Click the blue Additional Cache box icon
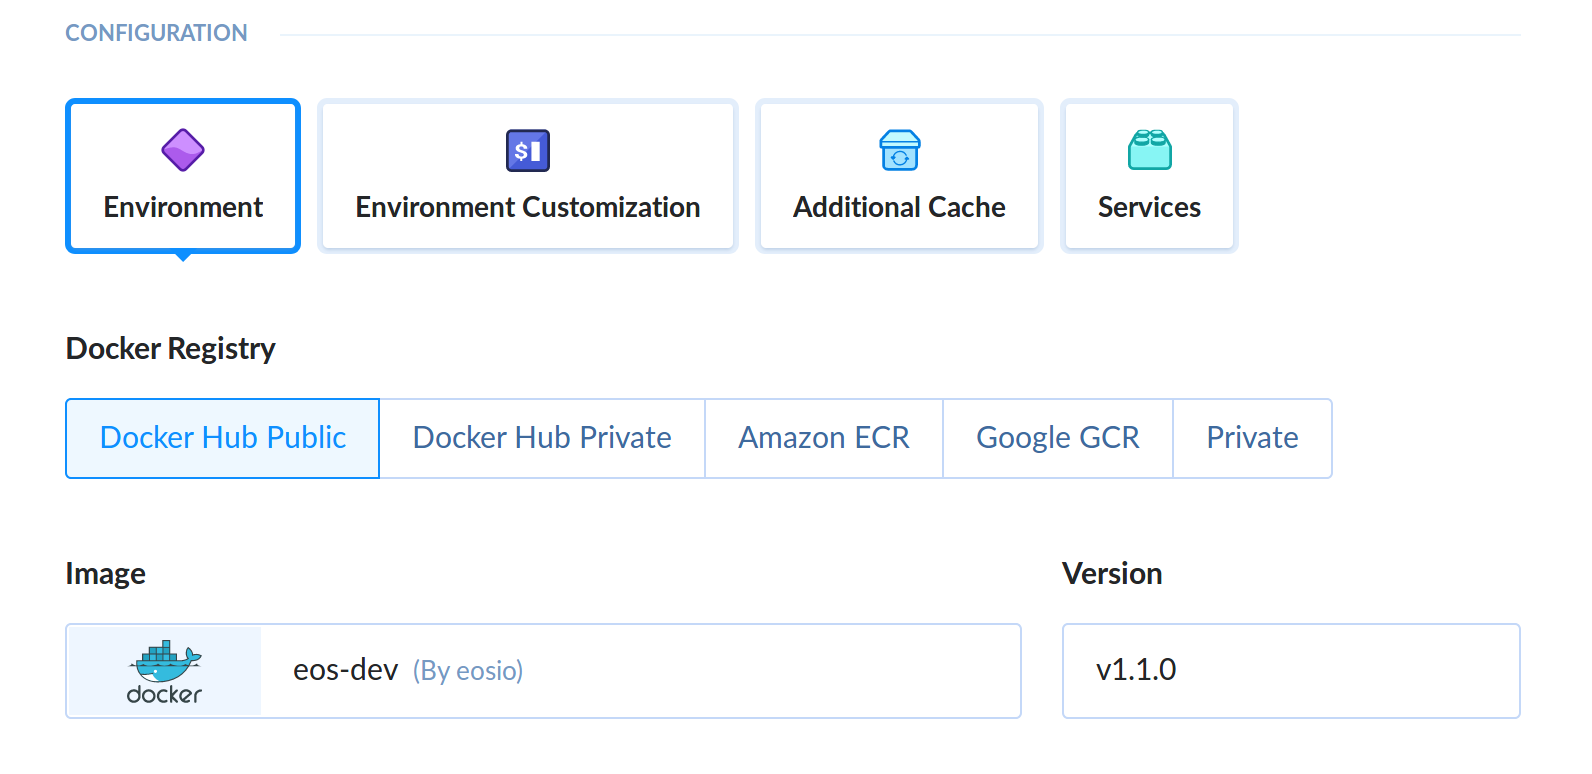This screenshot has height=774, width=1592. click(900, 151)
